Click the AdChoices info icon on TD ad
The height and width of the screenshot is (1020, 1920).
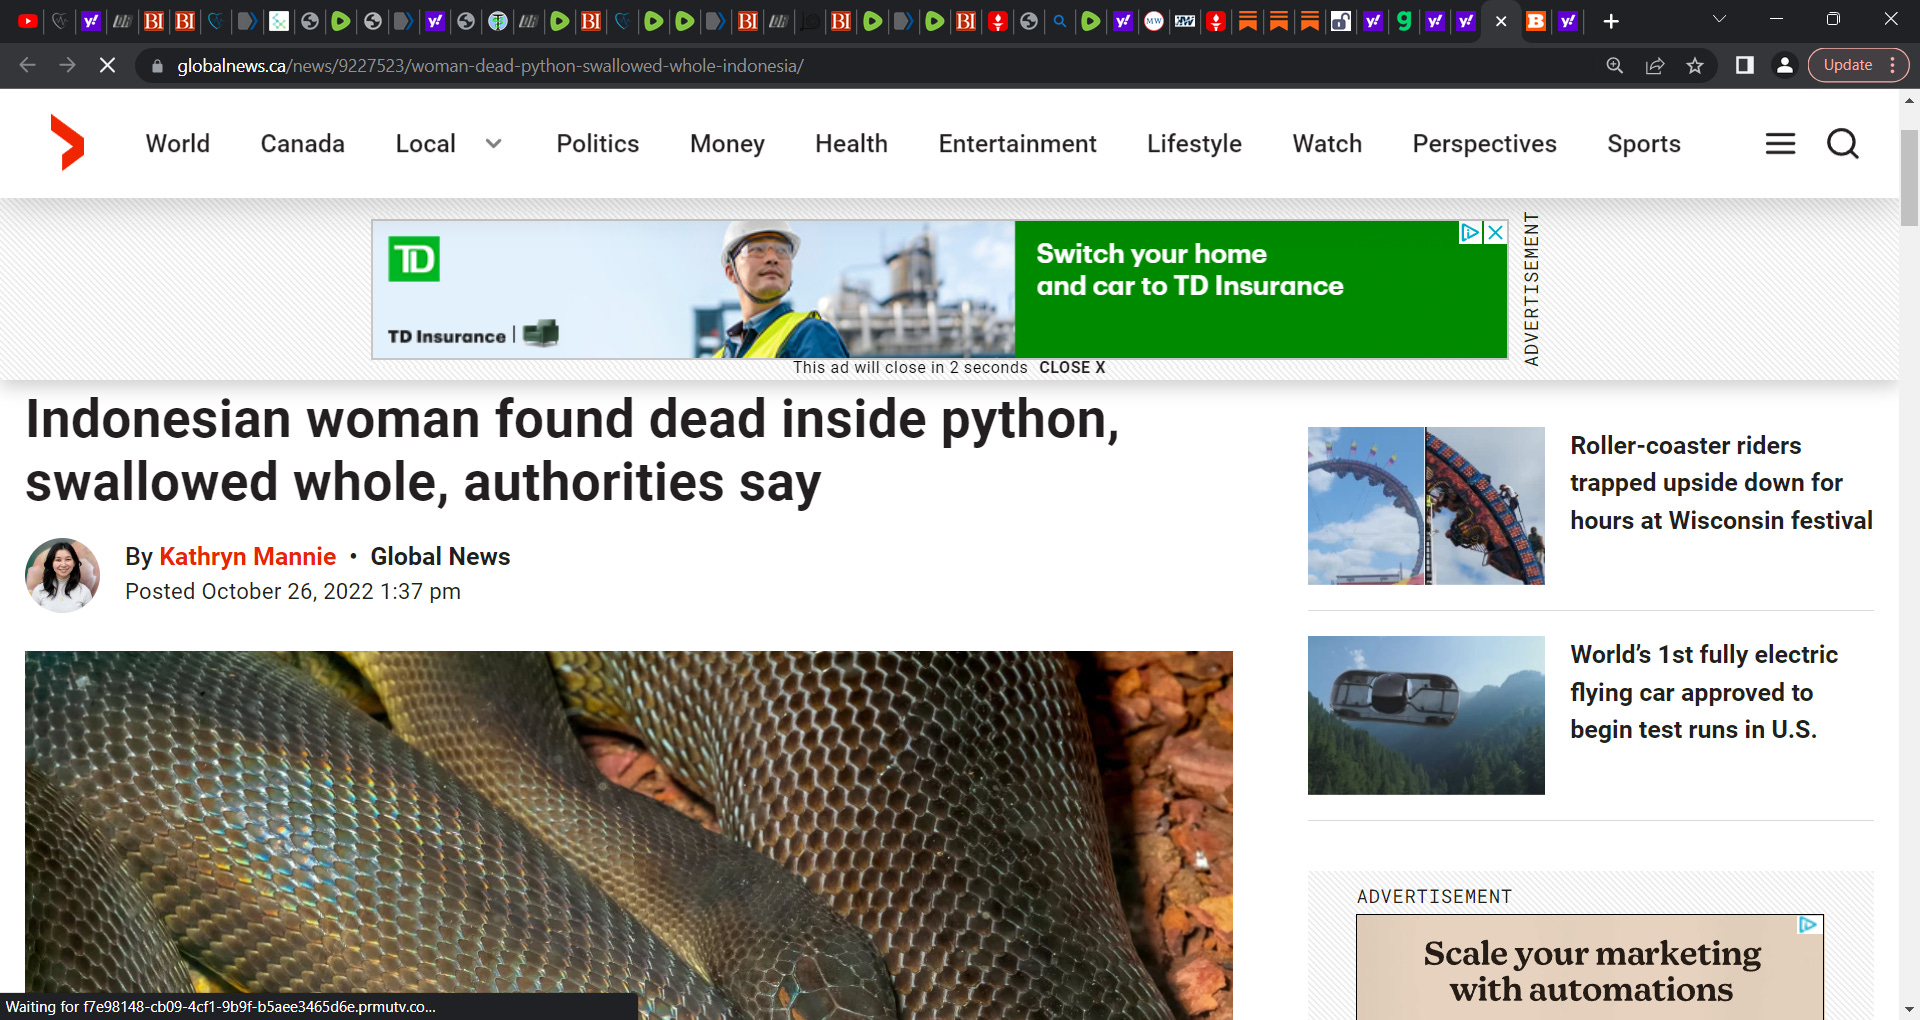[1468, 232]
